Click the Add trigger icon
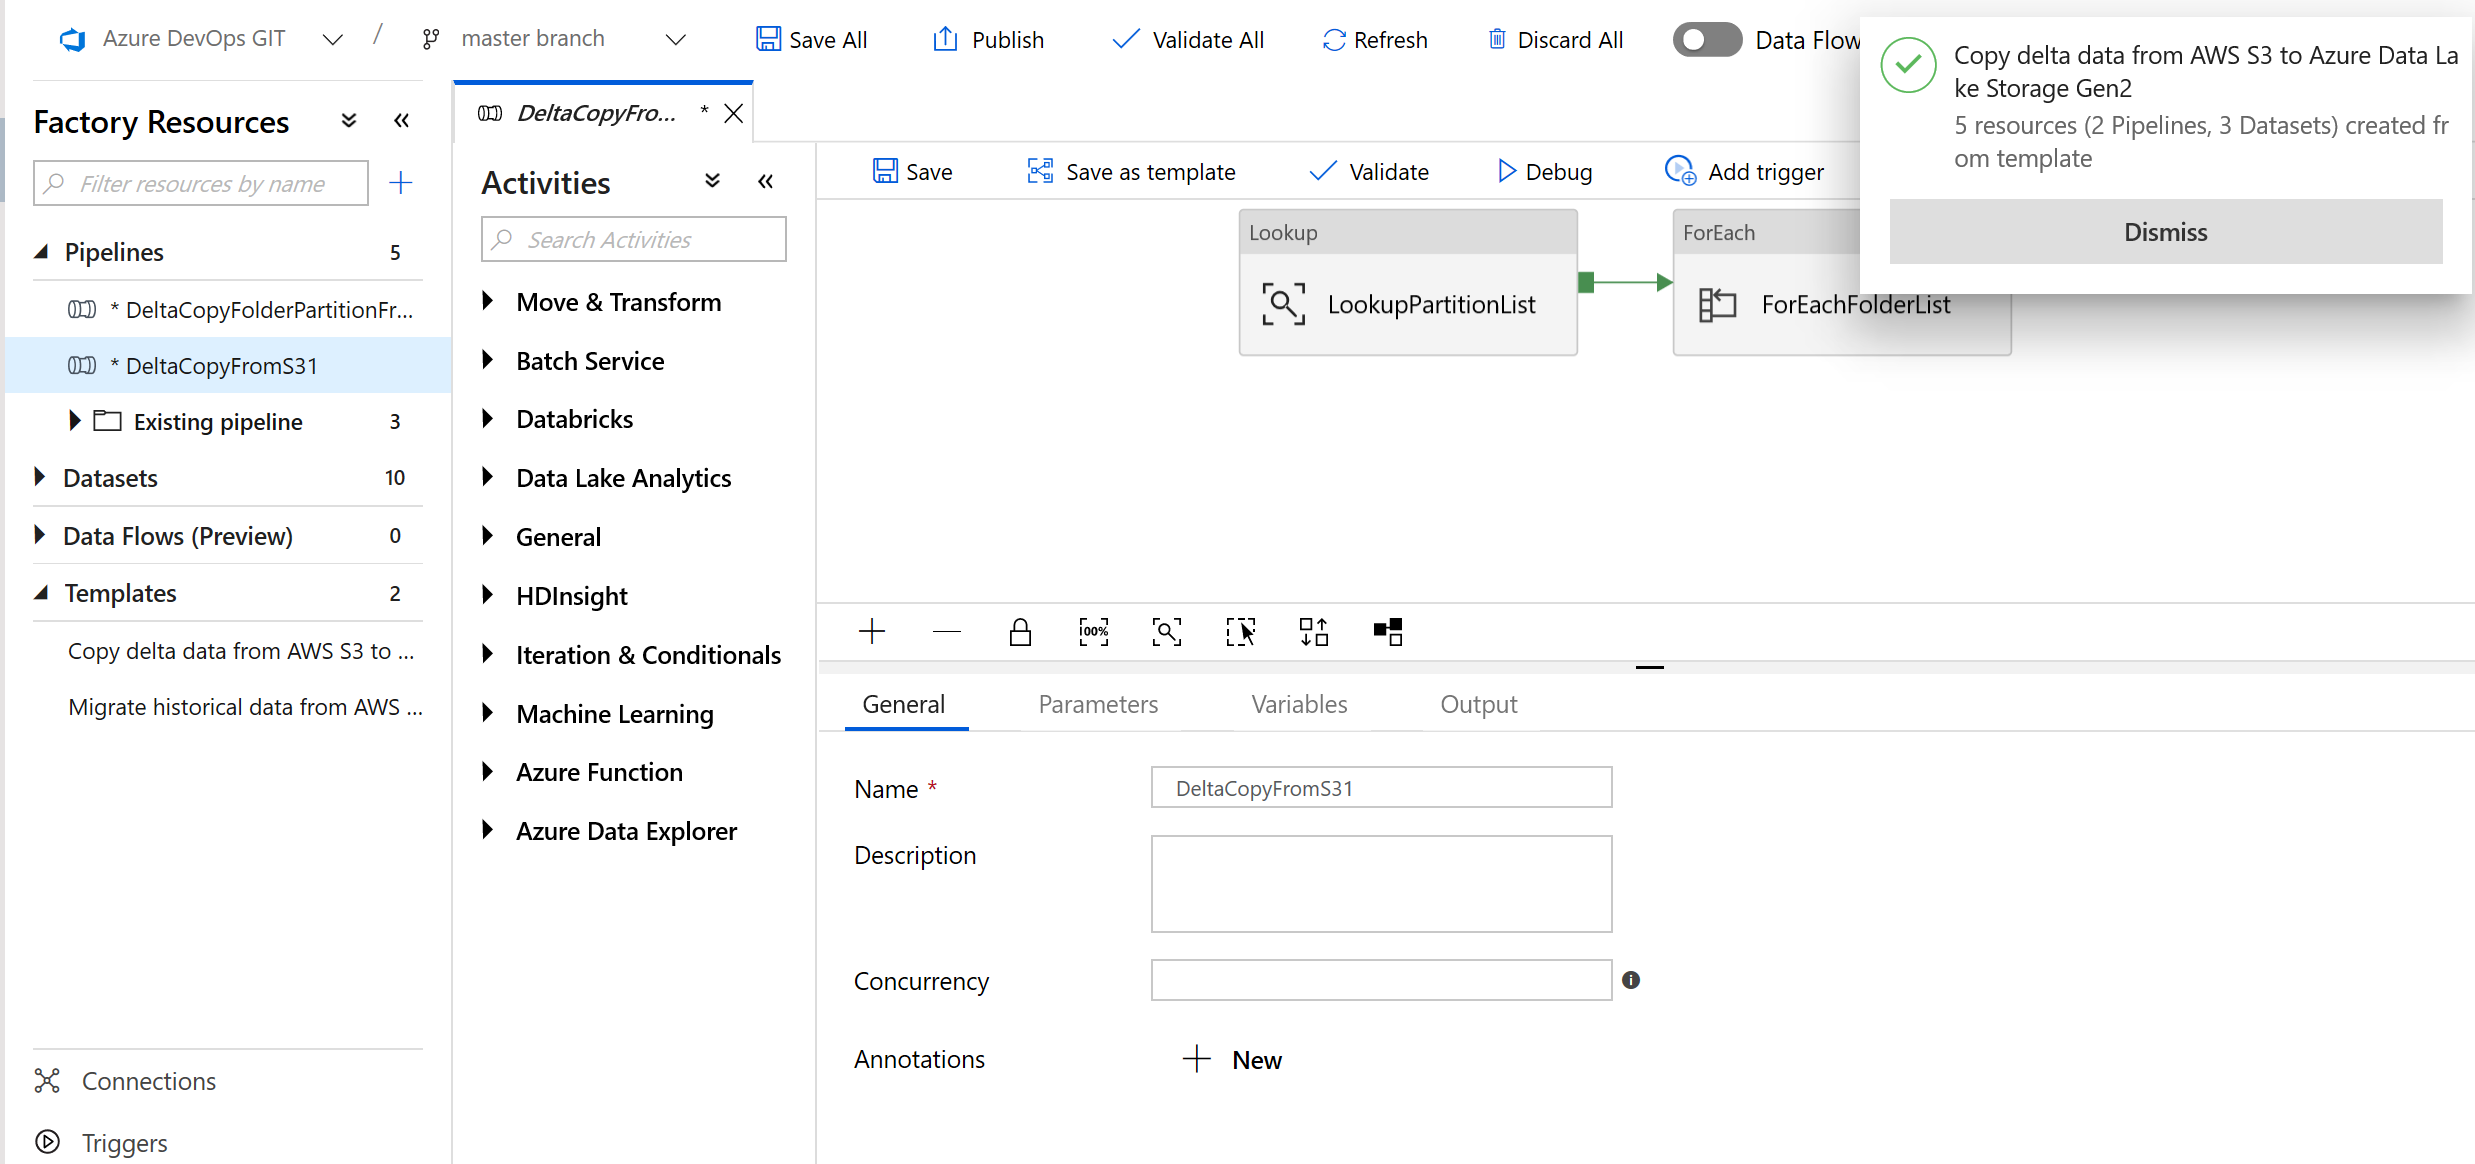Viewport: 2475px width, 1164px height. [x=1679, y=171]
